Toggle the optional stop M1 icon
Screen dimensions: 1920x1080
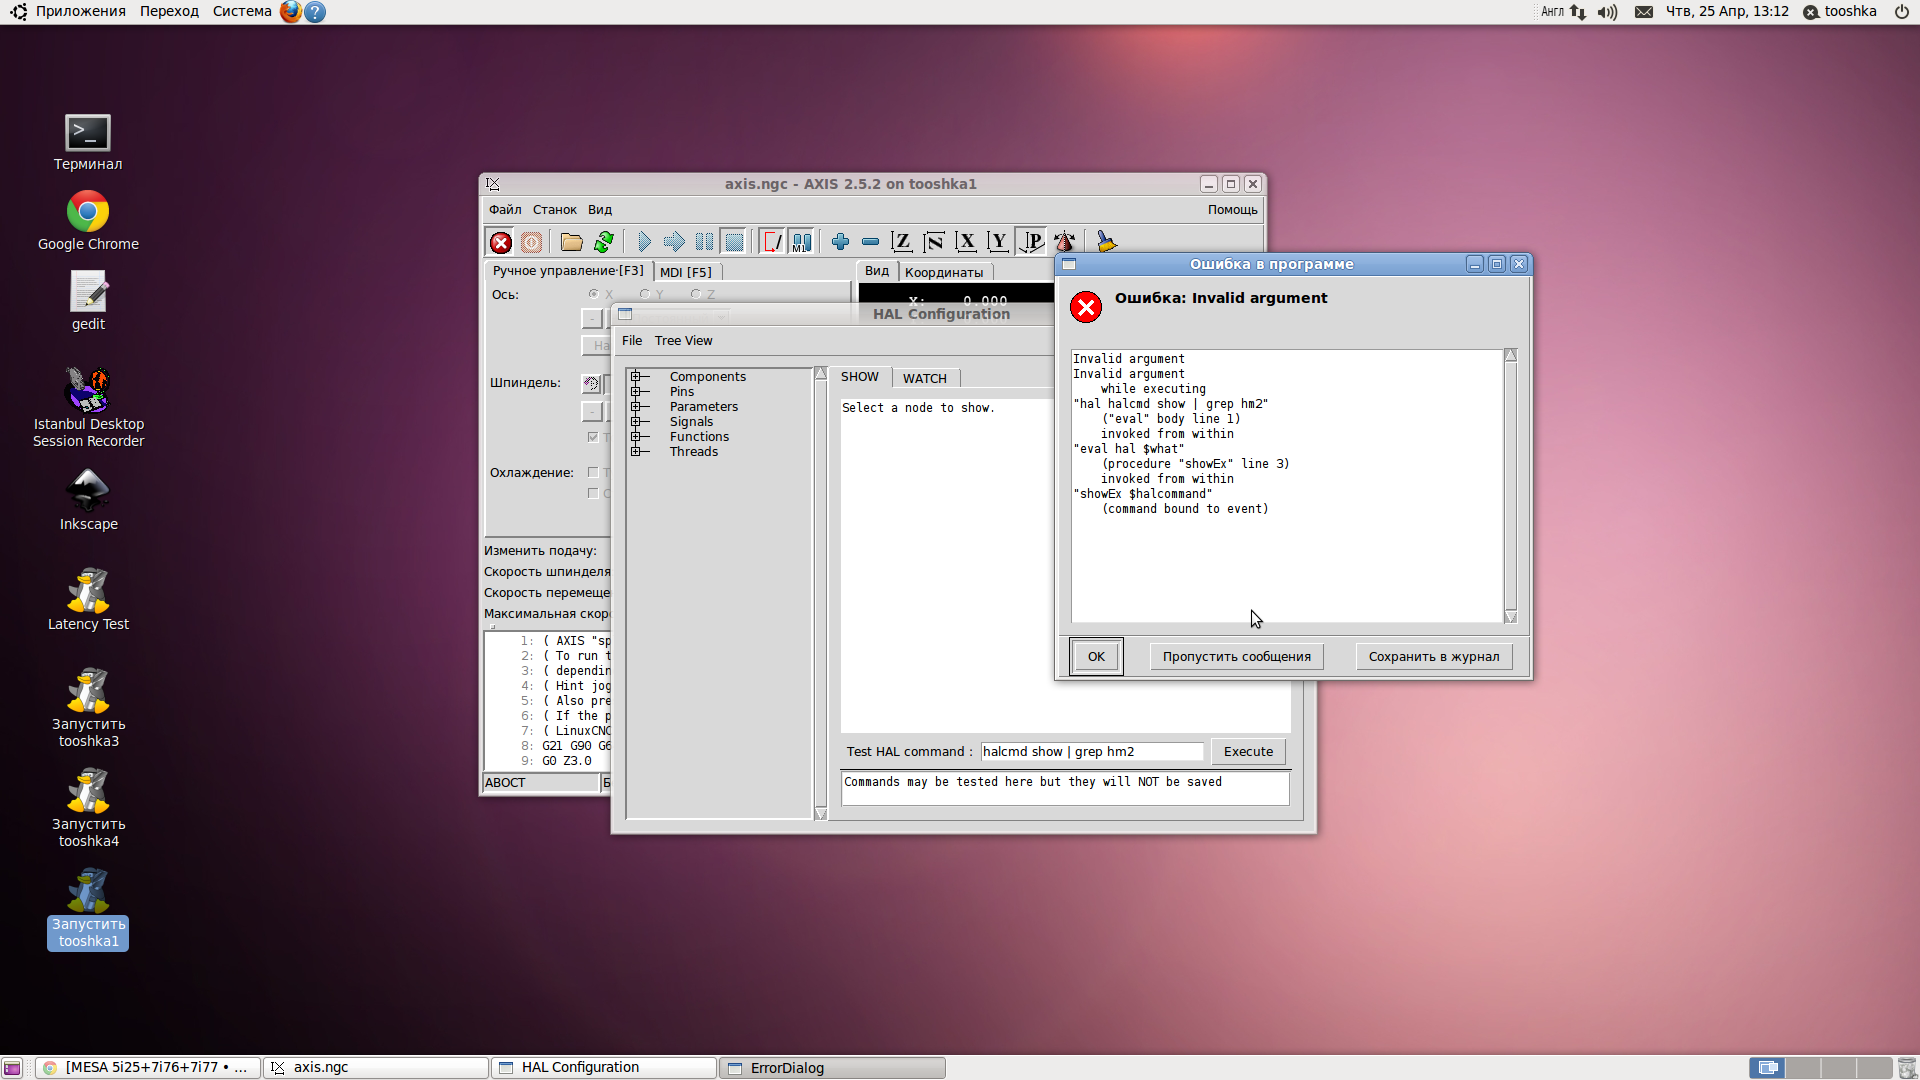(x=802, y=242)
